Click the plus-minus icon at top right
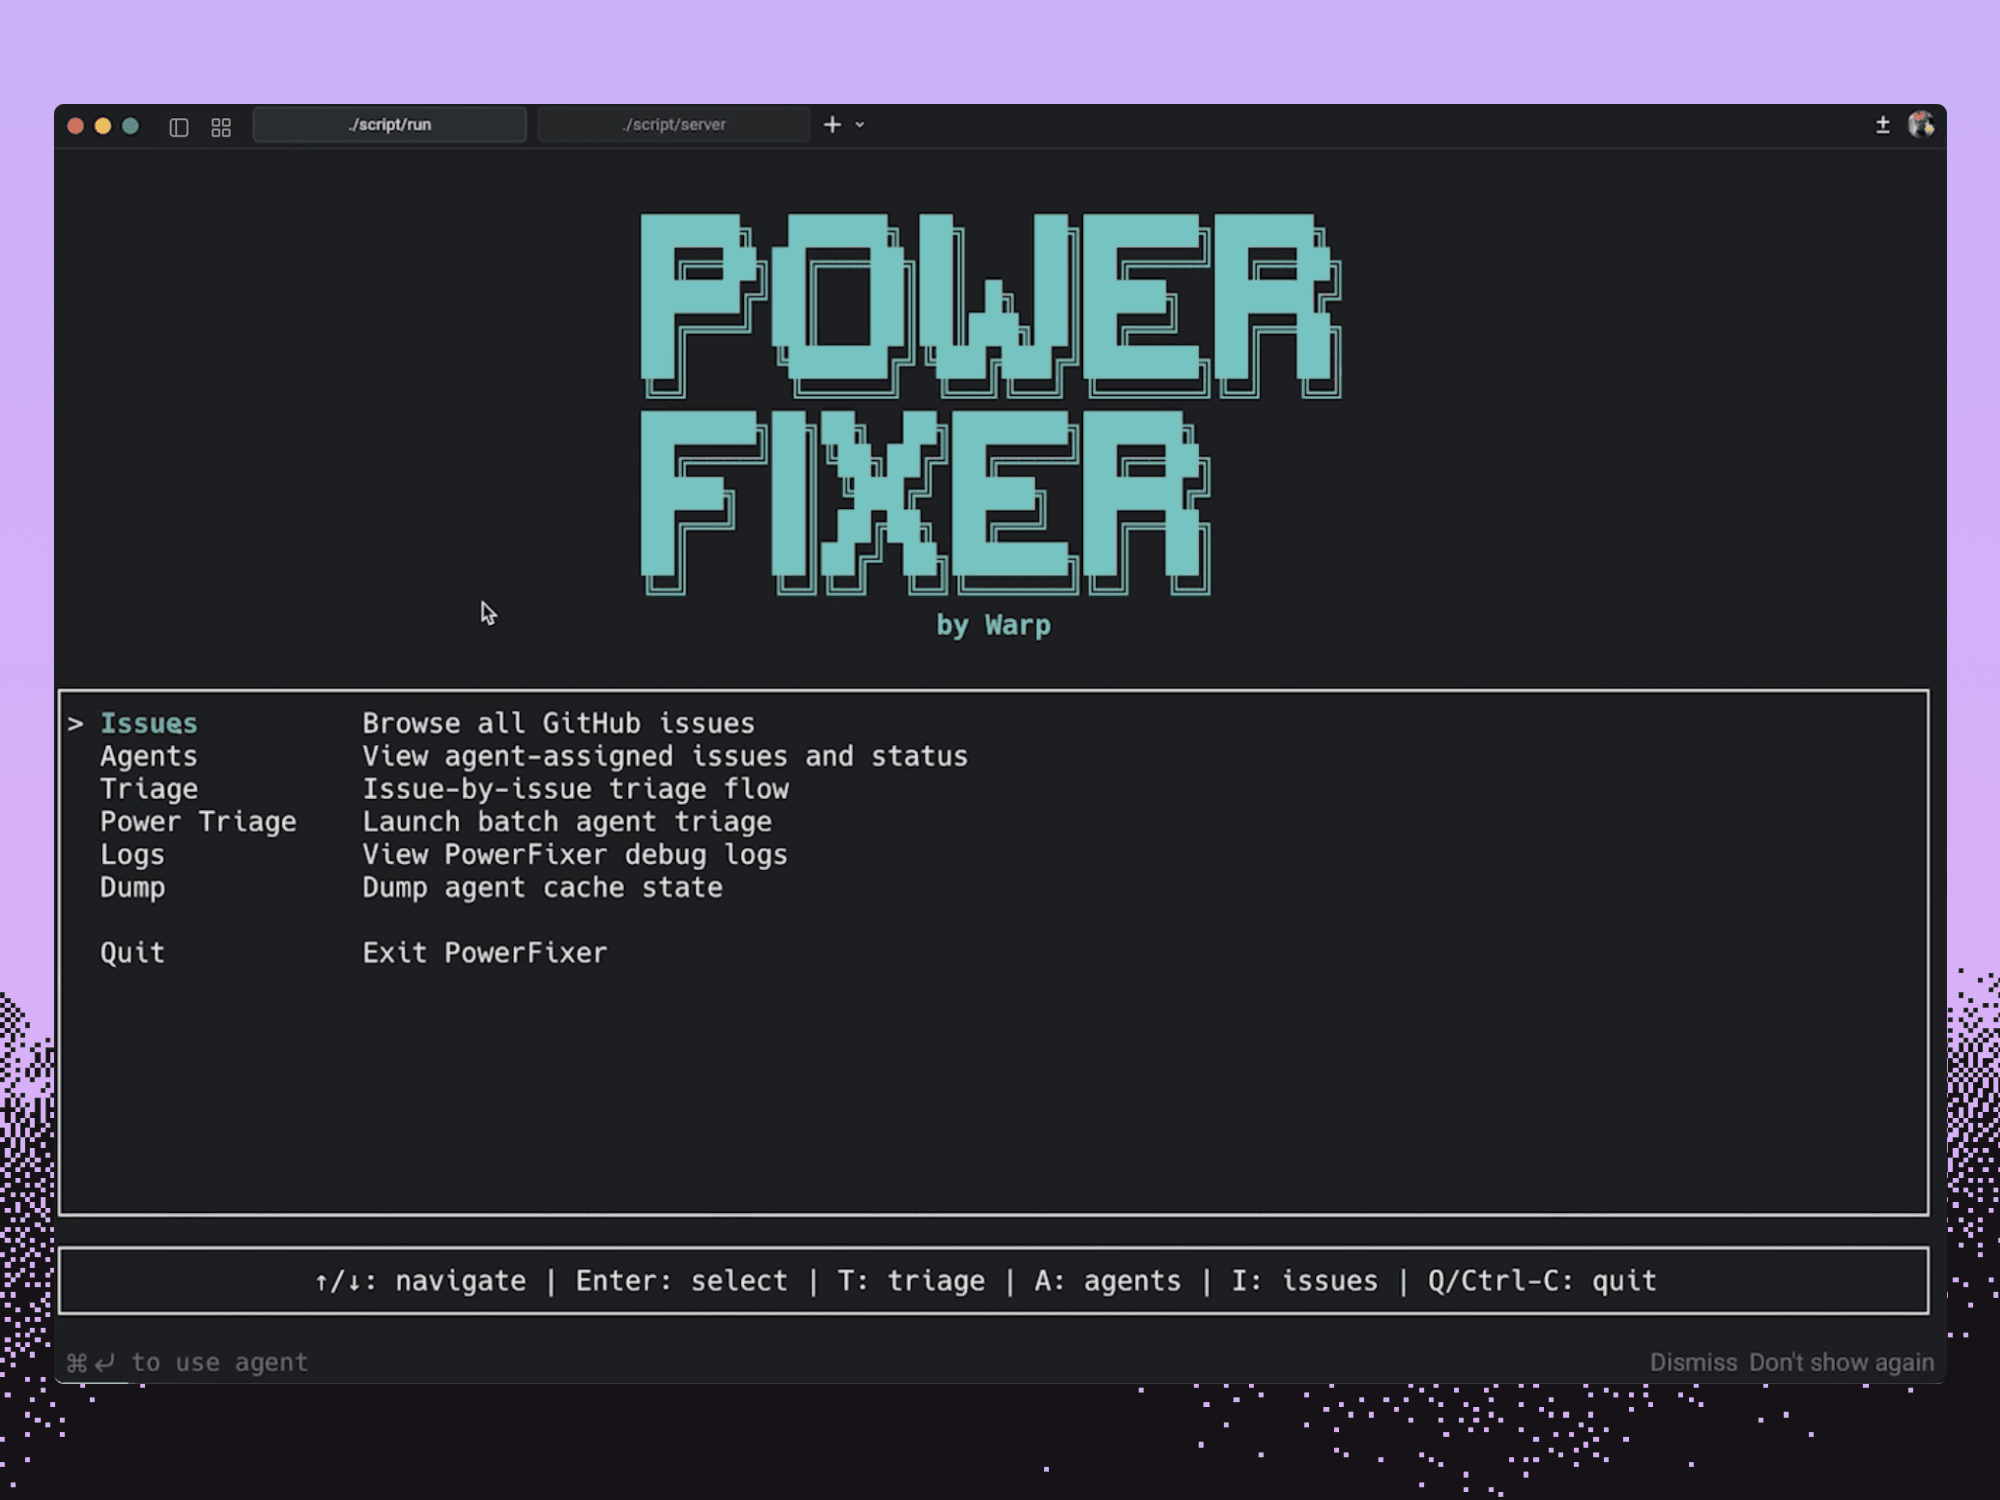 [1882, 125]
